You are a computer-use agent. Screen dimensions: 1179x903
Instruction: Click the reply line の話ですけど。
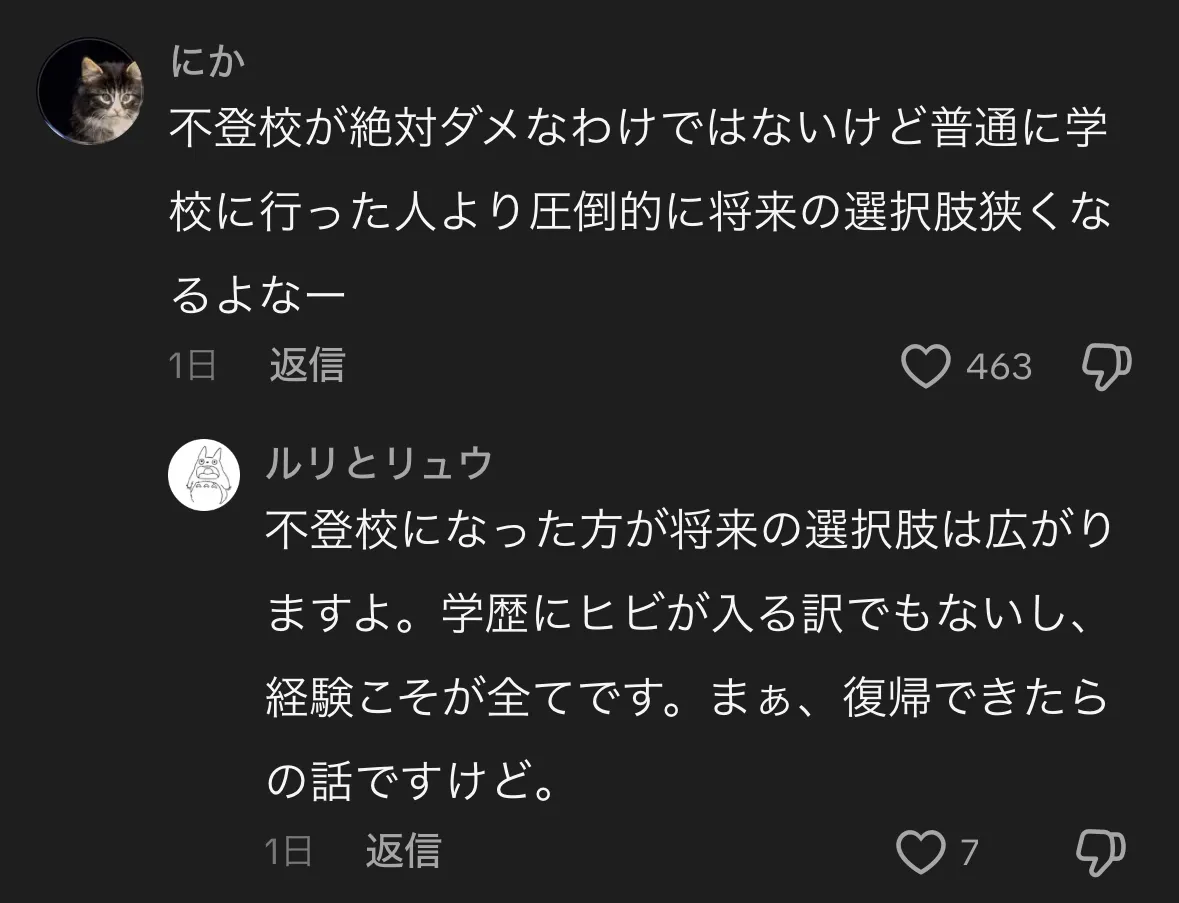[x=411, y=782]
